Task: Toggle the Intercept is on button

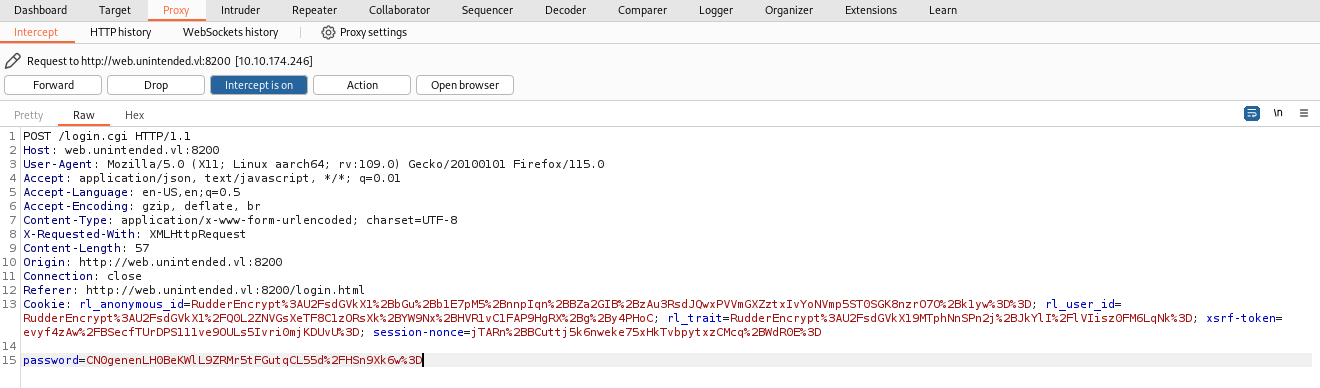Action: (x=258, y=85)
